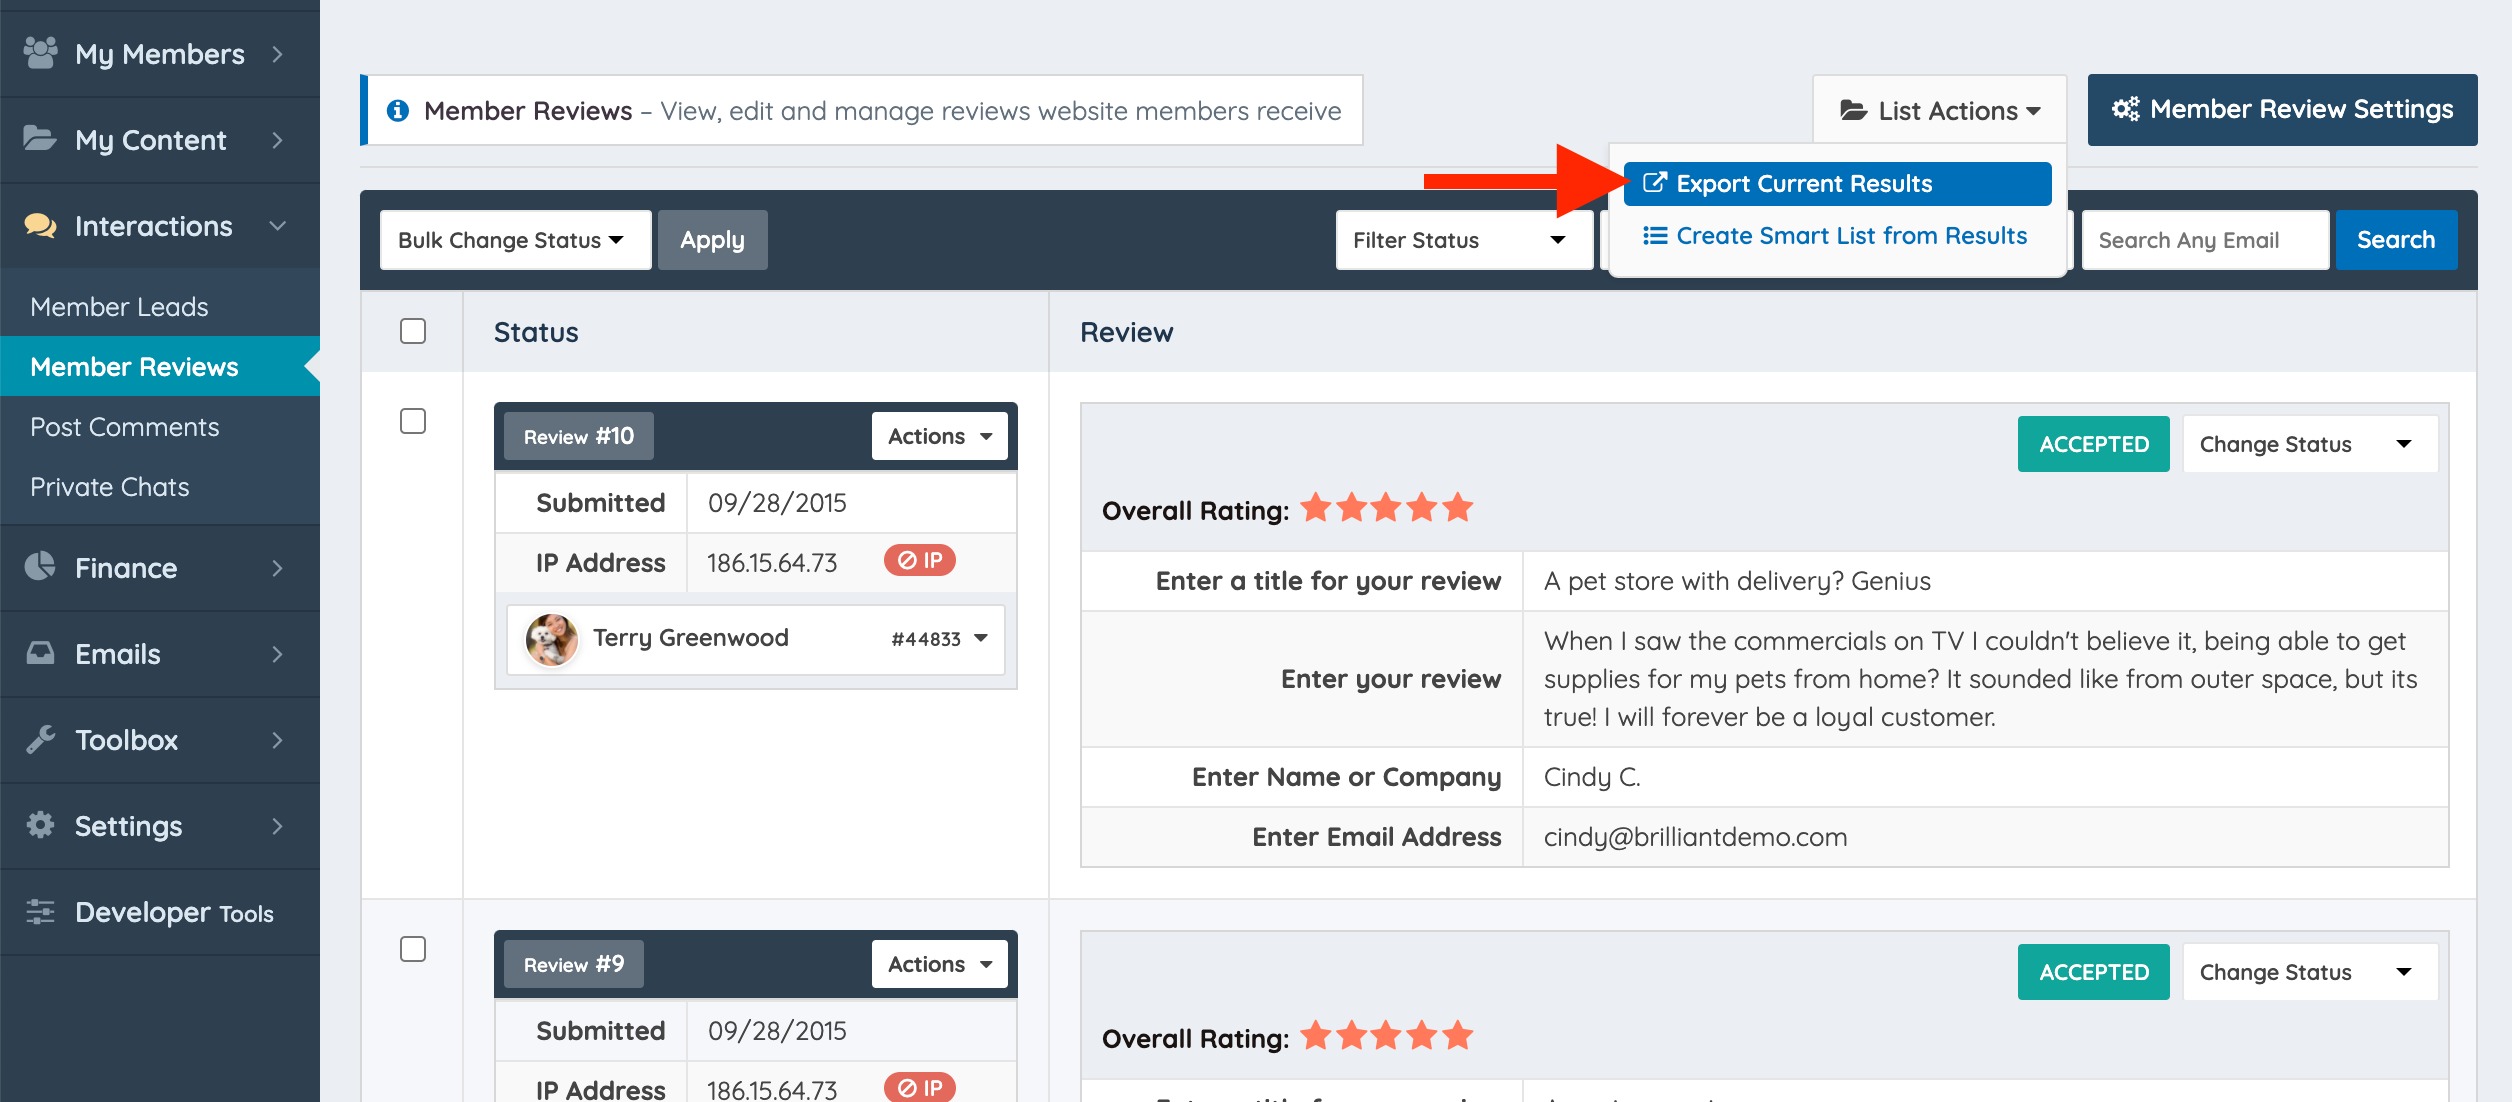Open Change Status dropdown for Review #10
This screenshot has width=2512, height=1102.
2309,444
